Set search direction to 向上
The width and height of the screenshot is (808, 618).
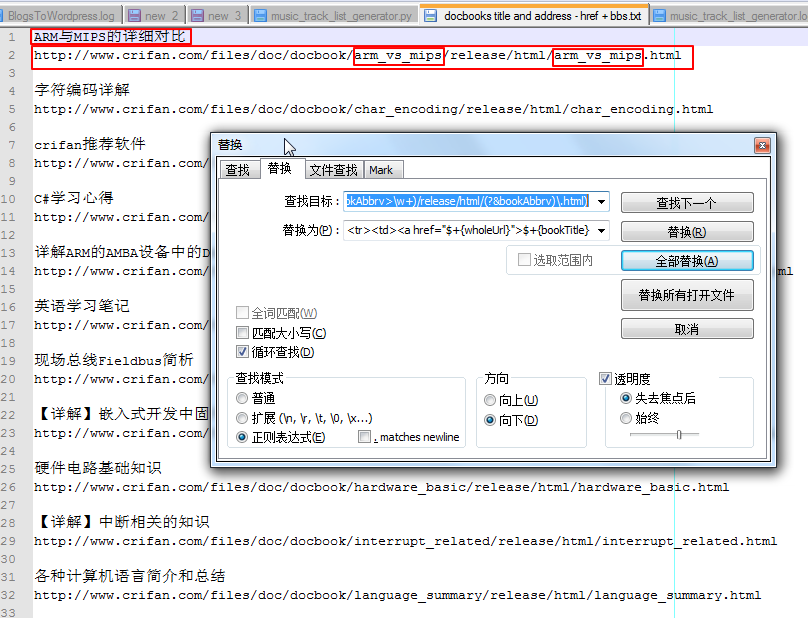tap(490, 400)
